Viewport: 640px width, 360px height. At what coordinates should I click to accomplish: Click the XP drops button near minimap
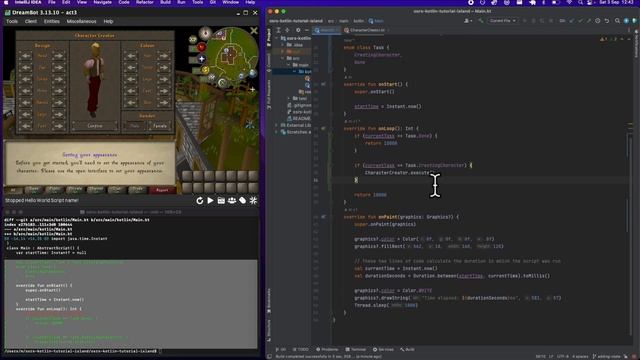193,39
